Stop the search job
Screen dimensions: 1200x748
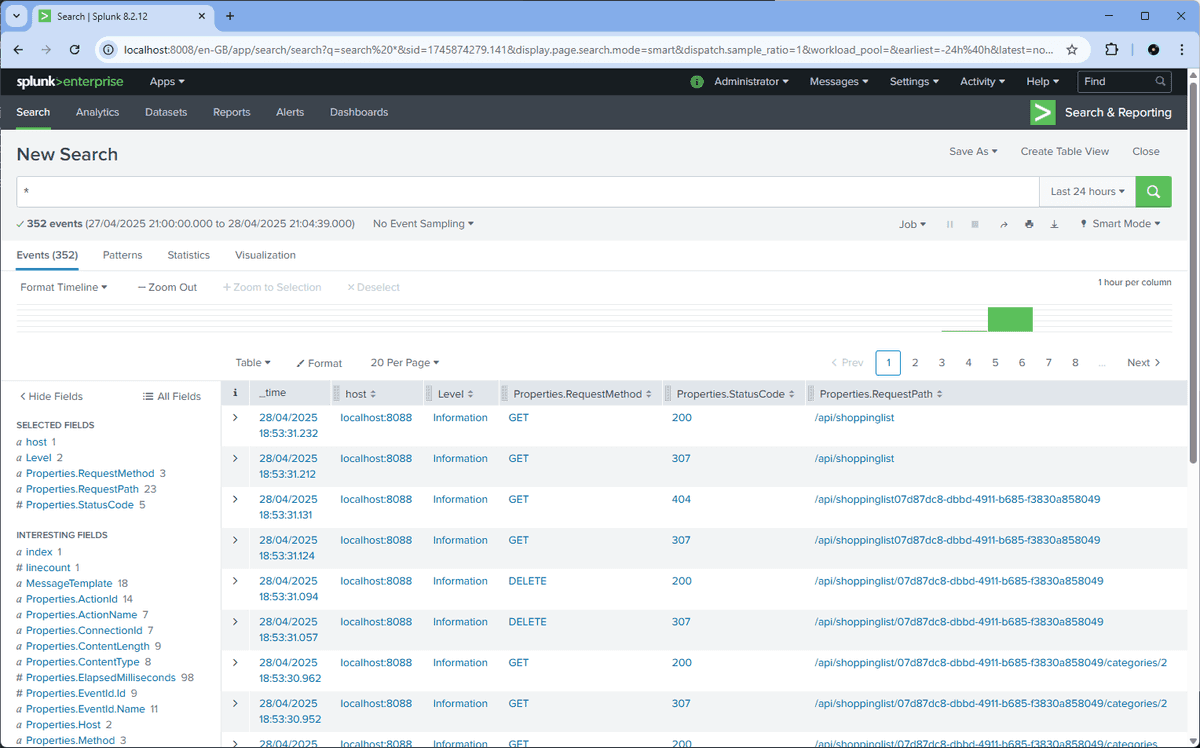(975, 224)
